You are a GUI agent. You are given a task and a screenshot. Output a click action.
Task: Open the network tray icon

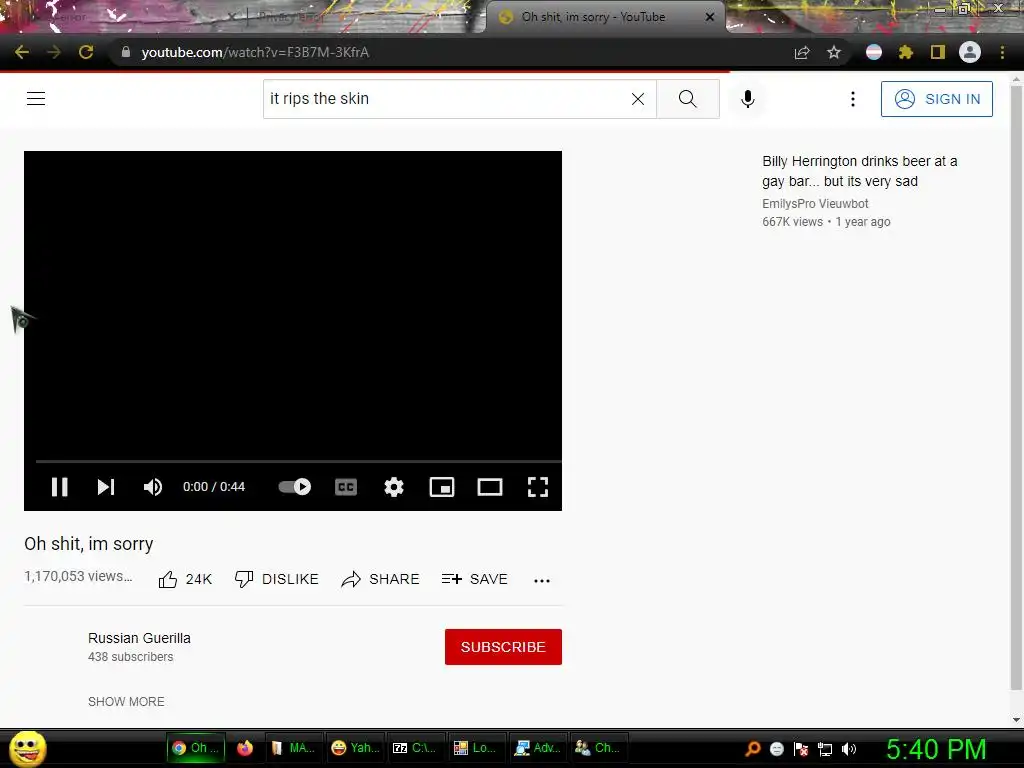pyautogui.click(x=825, y=749)
